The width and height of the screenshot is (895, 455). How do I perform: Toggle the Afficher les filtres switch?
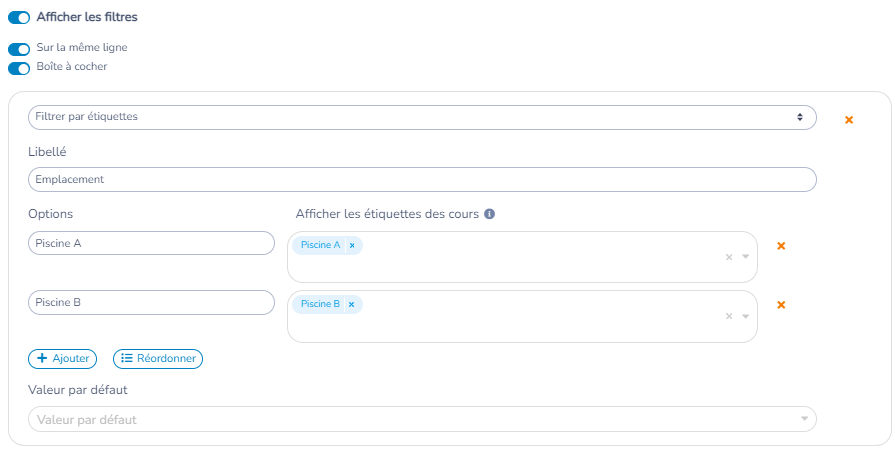(x=19, y=18)
